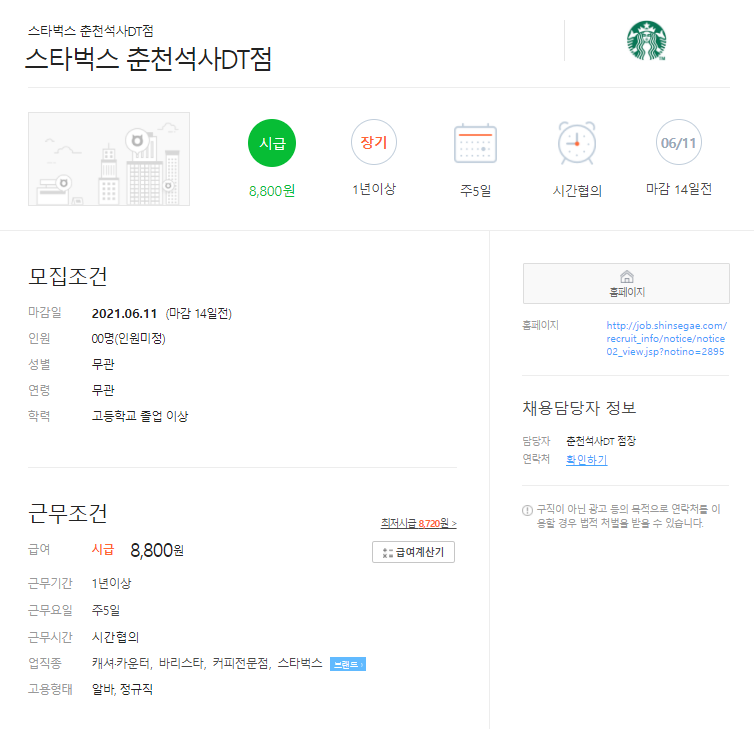The image size is (754, 729).
Task: Click 시간협의 in the 근무시간 row
Action: [115, 637]
